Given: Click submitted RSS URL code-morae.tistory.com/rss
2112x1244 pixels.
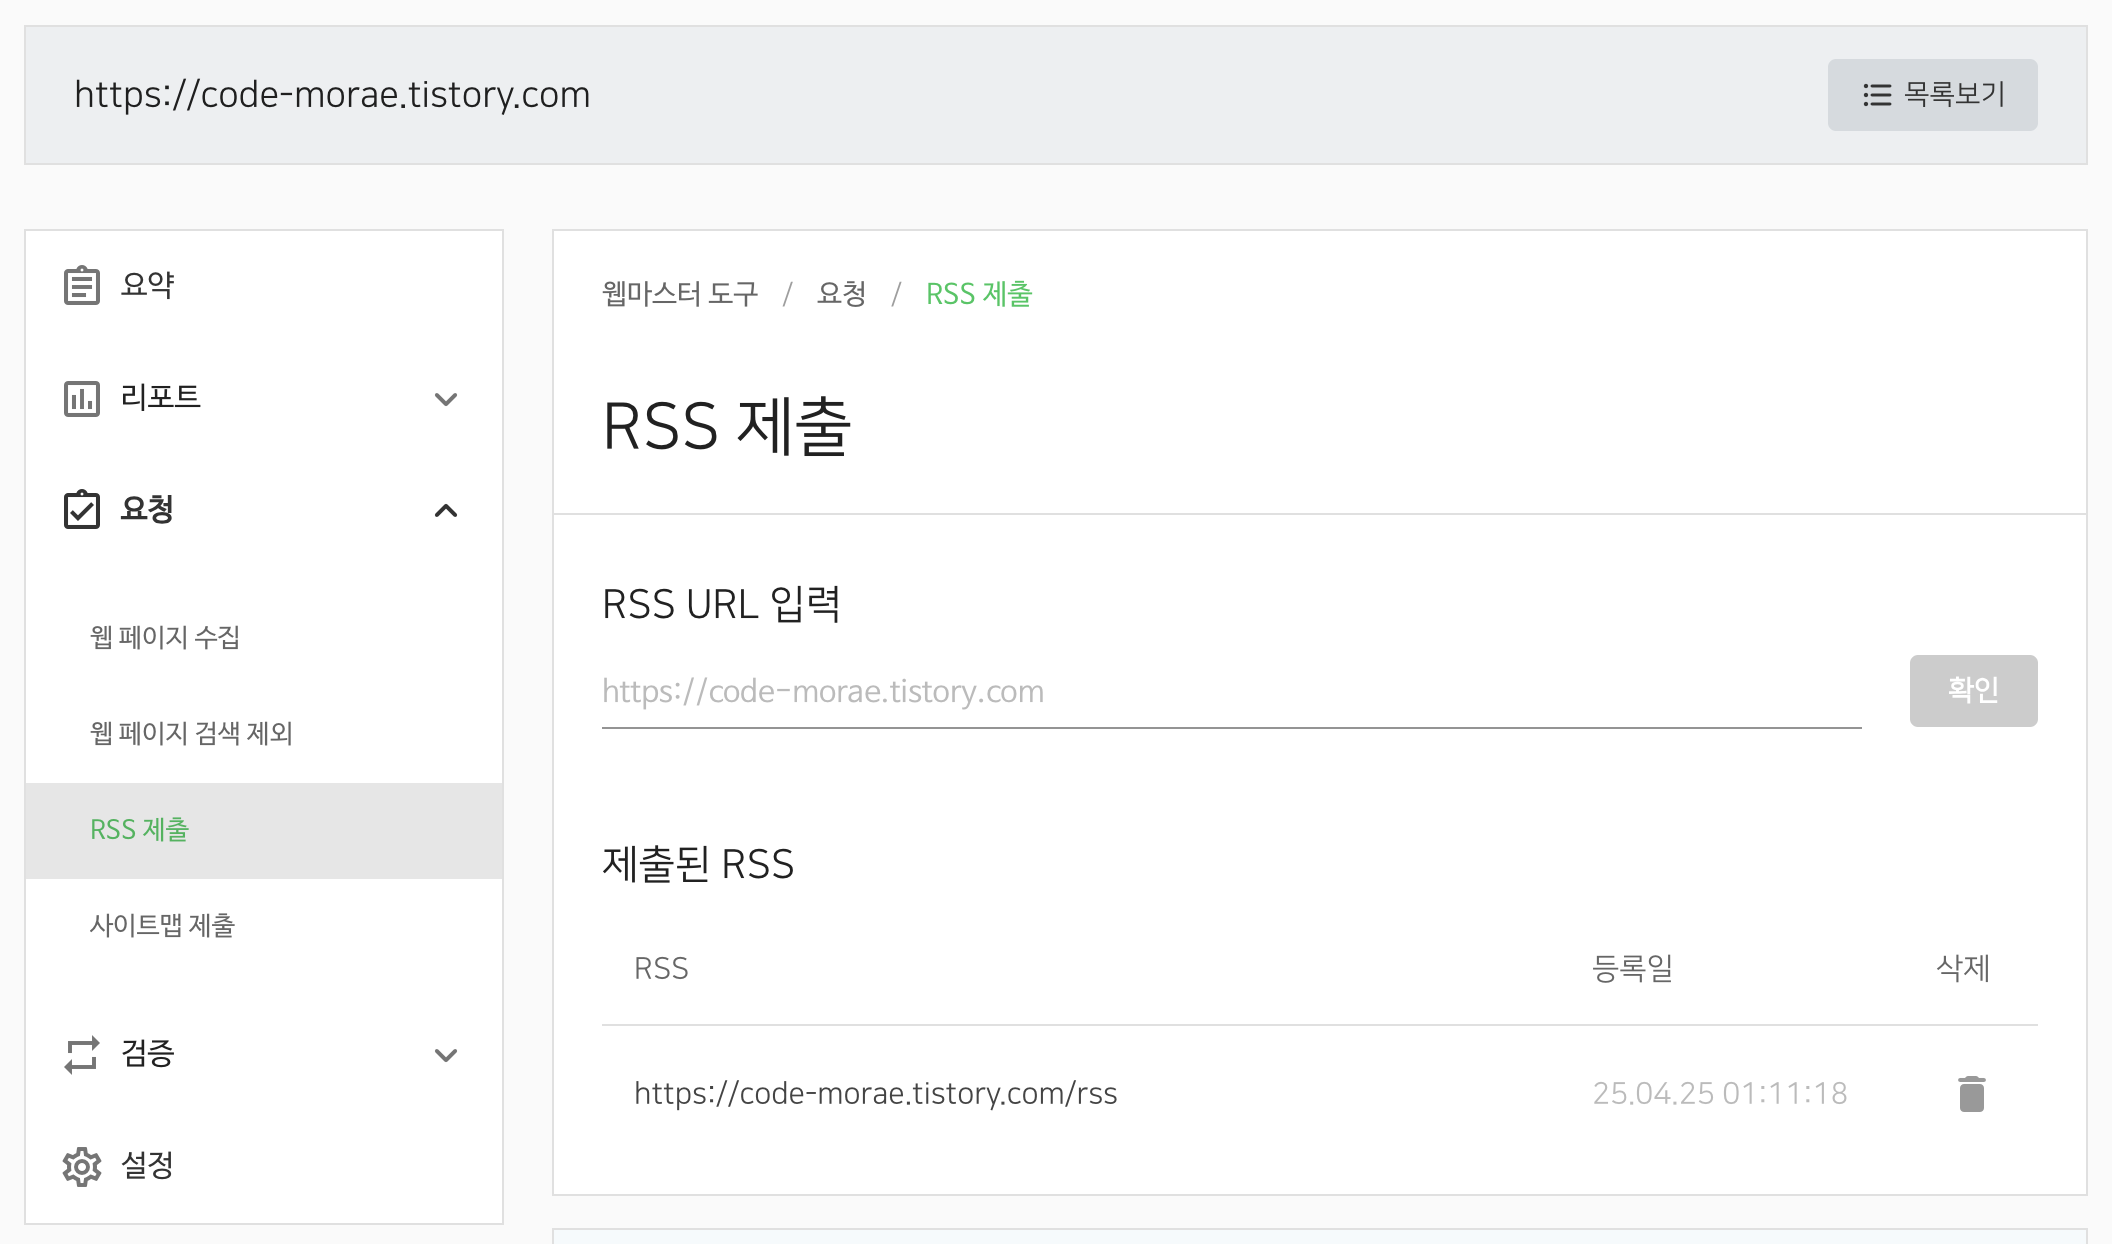Looking at the screenshot, I should pyautogui.click(x=875, y=1093).
